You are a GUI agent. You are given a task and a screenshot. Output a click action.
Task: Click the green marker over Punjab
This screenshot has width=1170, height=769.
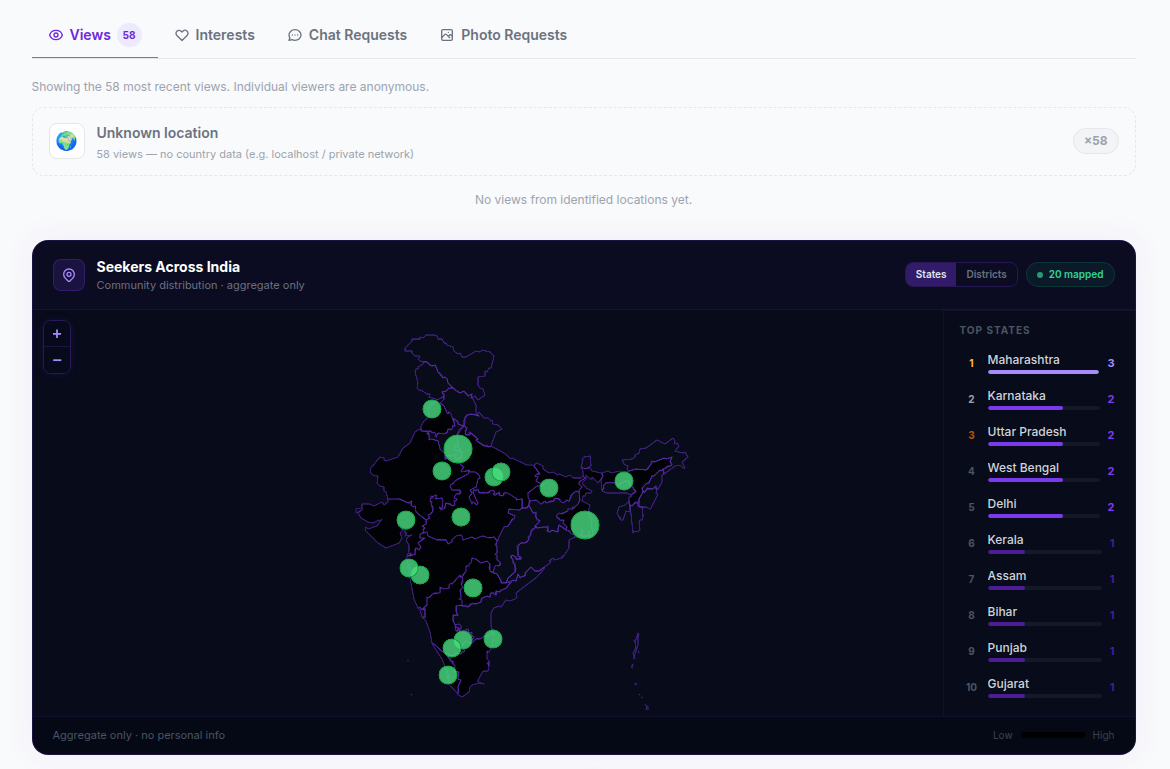(x=432, y=409)
